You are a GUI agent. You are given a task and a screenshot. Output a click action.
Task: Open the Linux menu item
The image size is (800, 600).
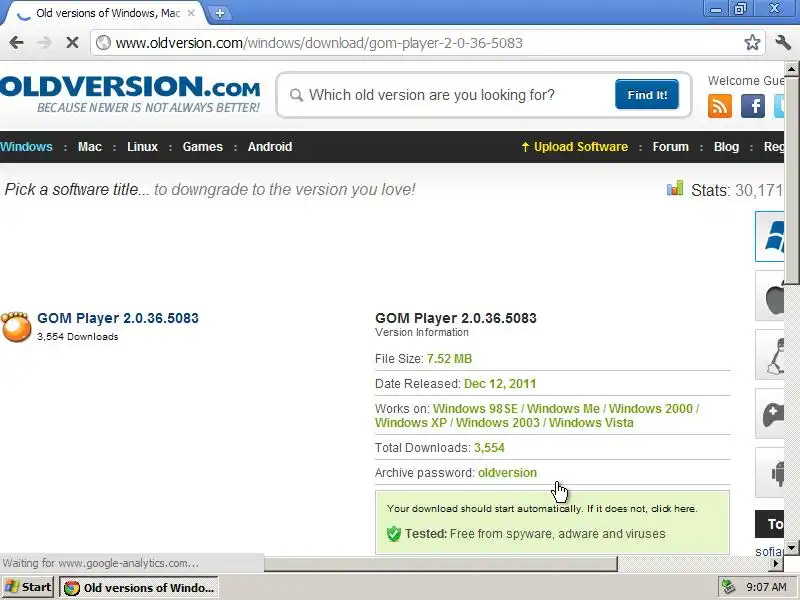point(142,147)
